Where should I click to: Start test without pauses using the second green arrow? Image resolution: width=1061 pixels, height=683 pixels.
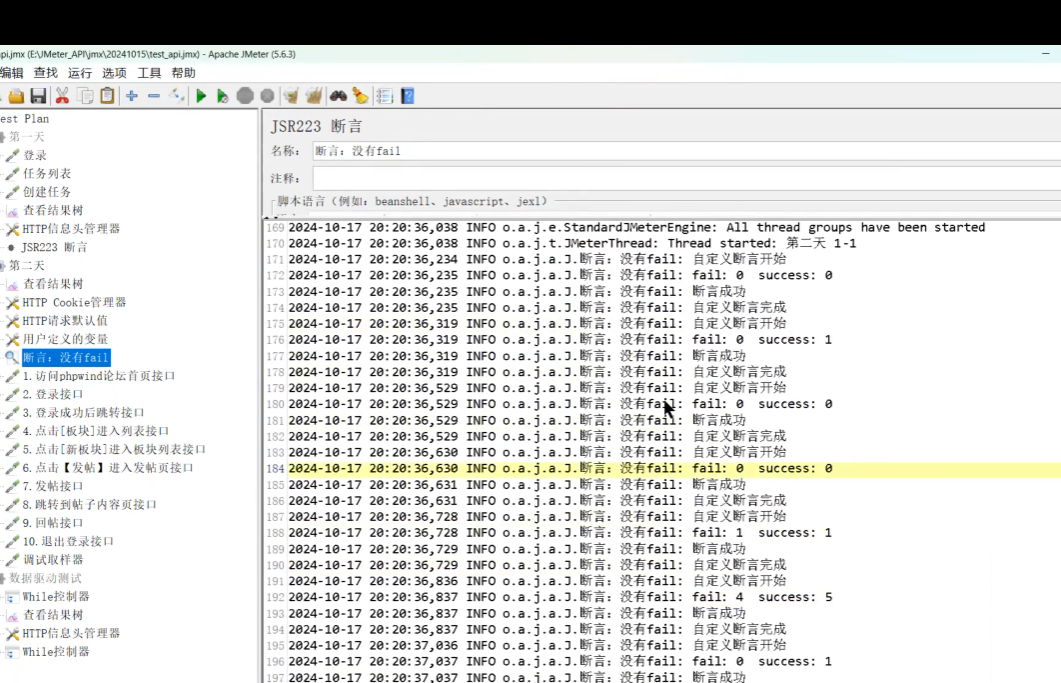point(223,96)
